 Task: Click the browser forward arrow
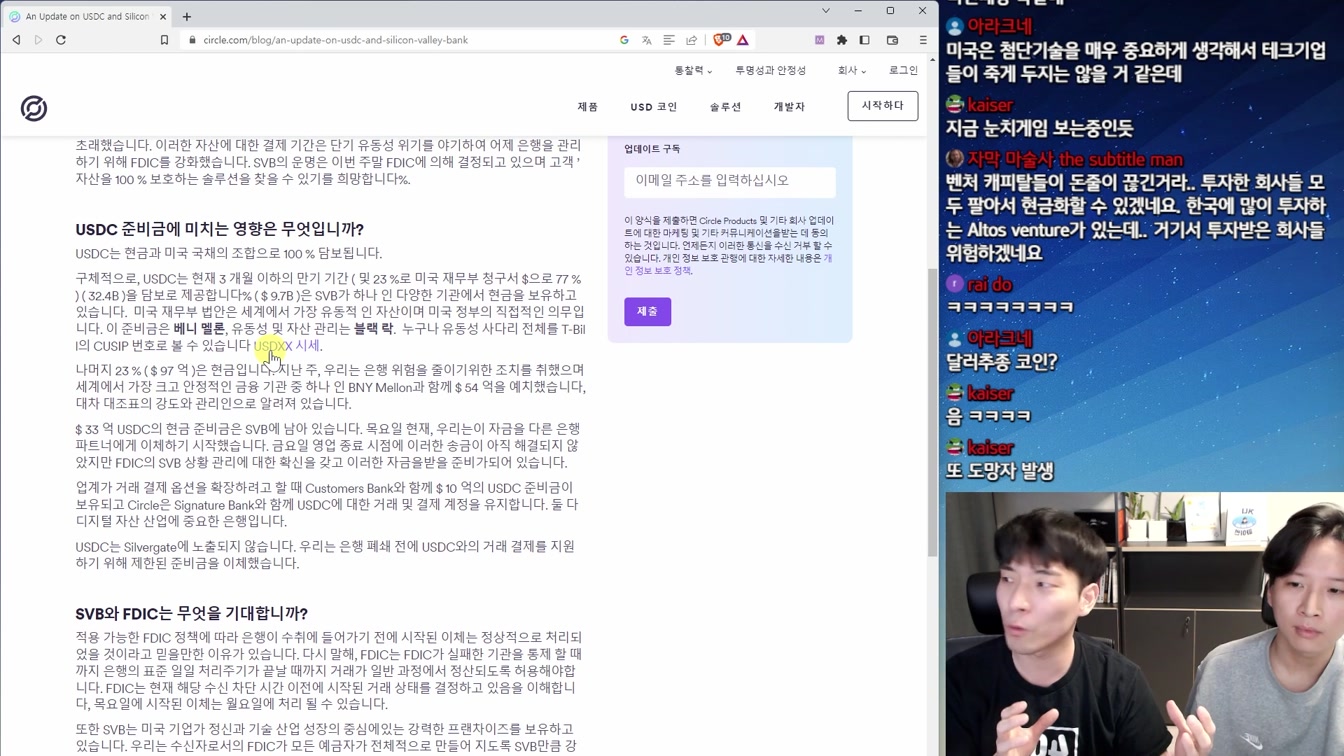(x=38, y=40)
